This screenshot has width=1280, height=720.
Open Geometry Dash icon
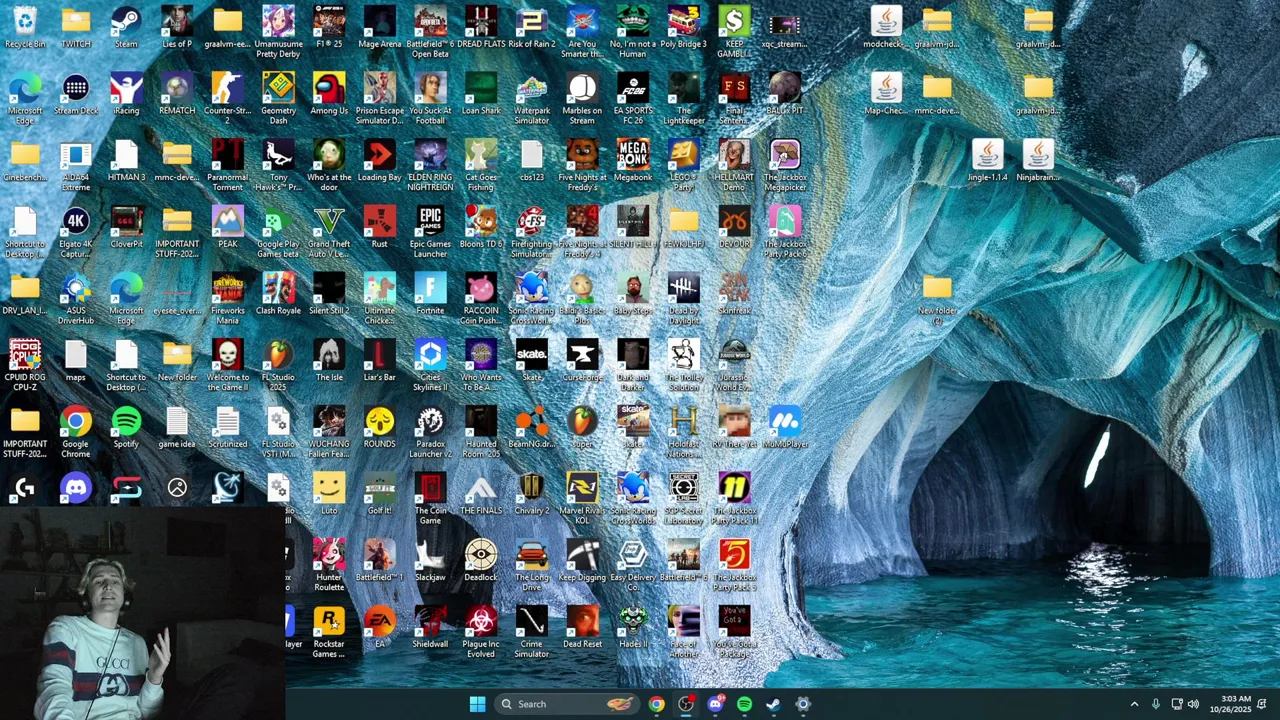[x=278, y=99]
